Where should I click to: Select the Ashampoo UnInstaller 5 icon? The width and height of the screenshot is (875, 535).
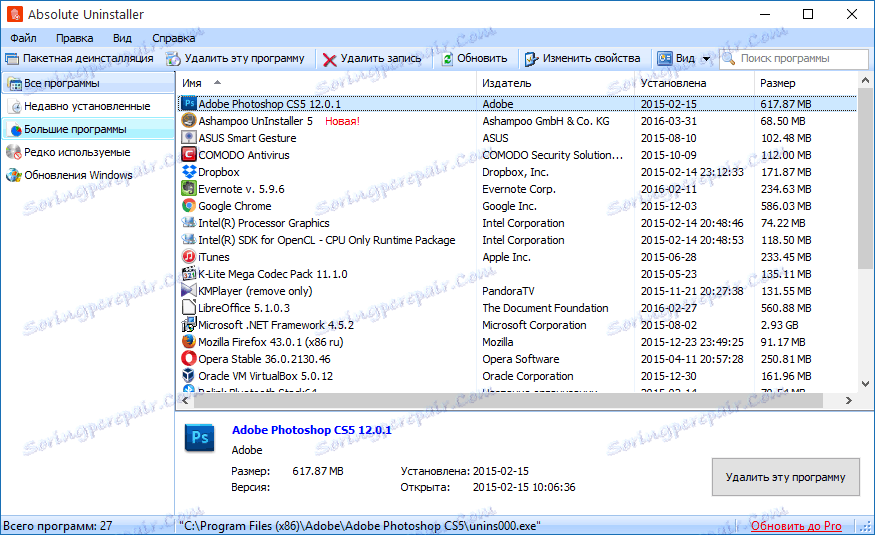point(189,121)
